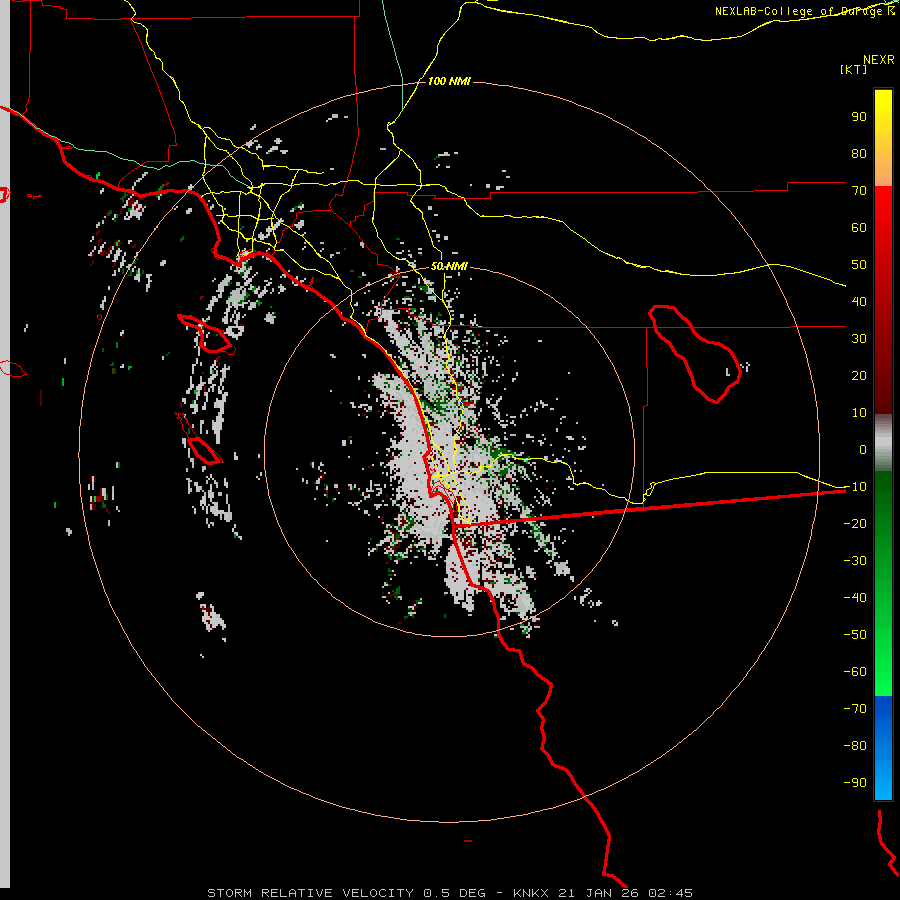The width and height of the screenshot is (900, 900).
Task: Pick the blue bottom segment of color bar
Action: [x=883, y=747]
